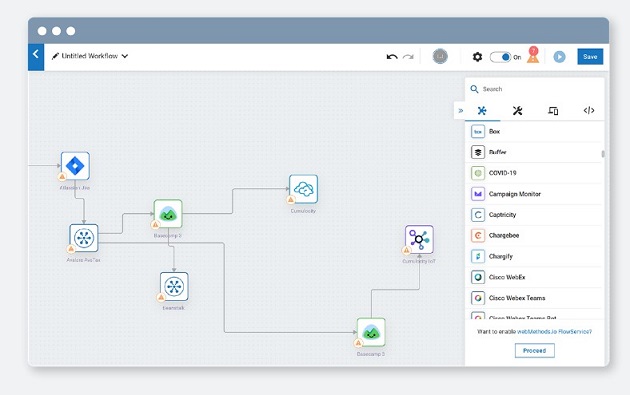Undo the last action
630x395 pixels.
pyautogui.click(x=392, y=57)
